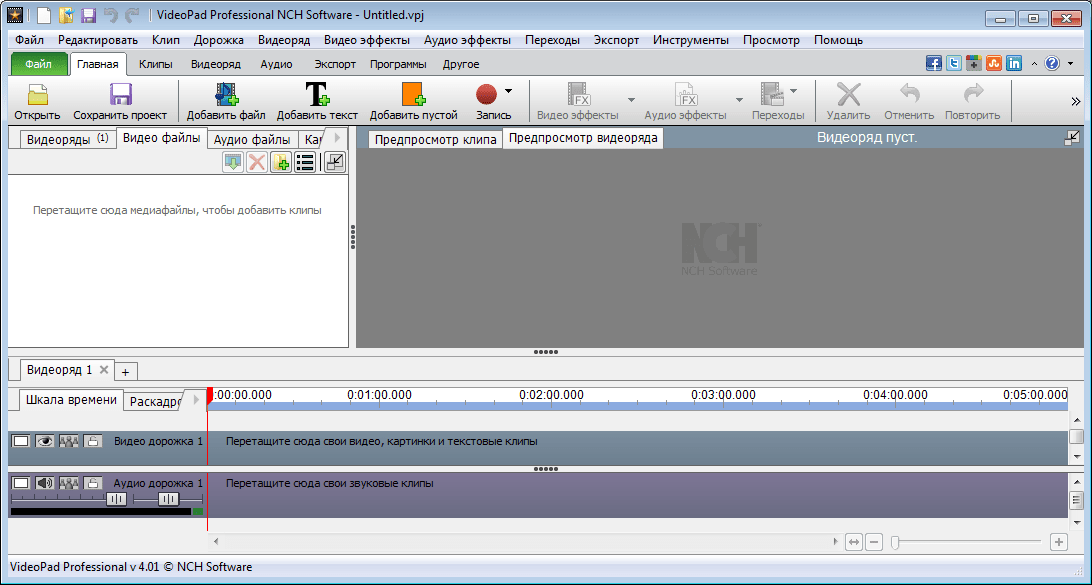
Task: Toggle lock on Видео дорожка 1
Action: click(93, 441)
